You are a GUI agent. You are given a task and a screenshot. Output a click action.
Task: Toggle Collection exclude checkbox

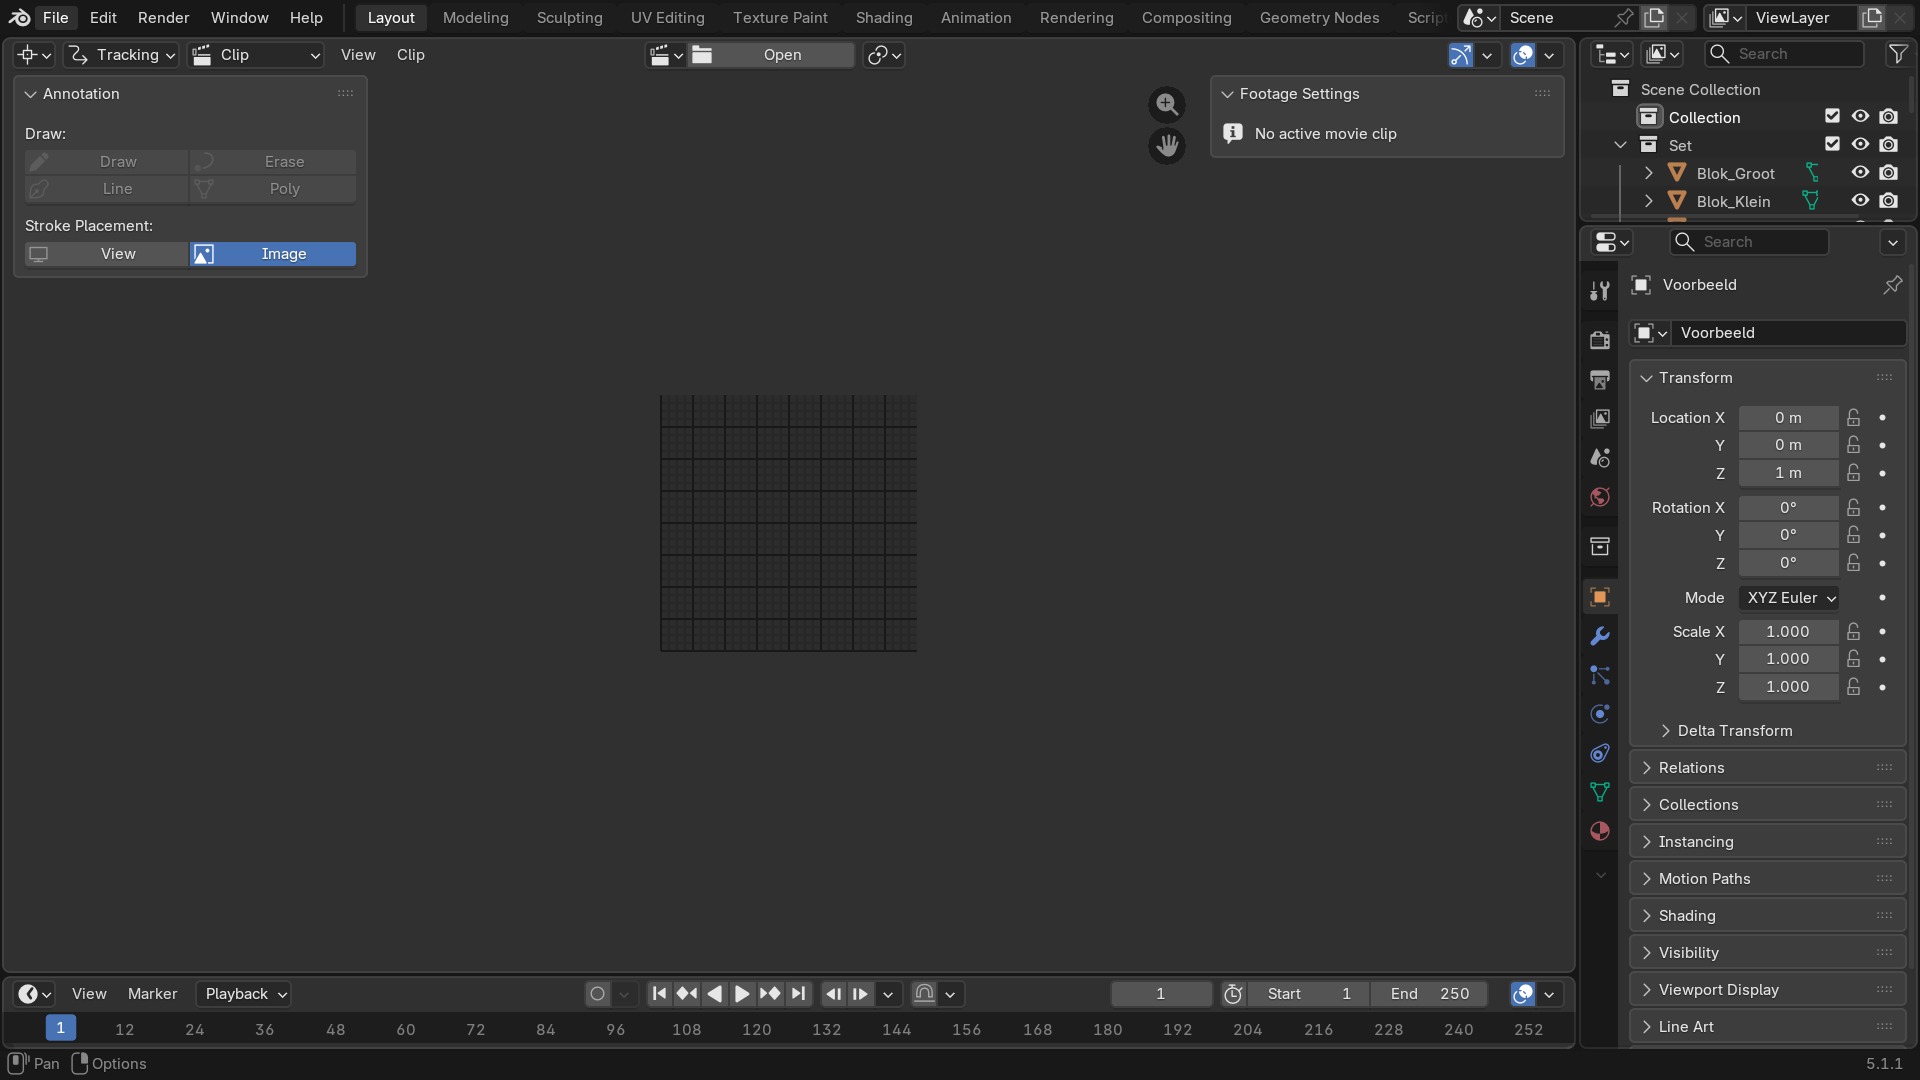coord(1832,117)
